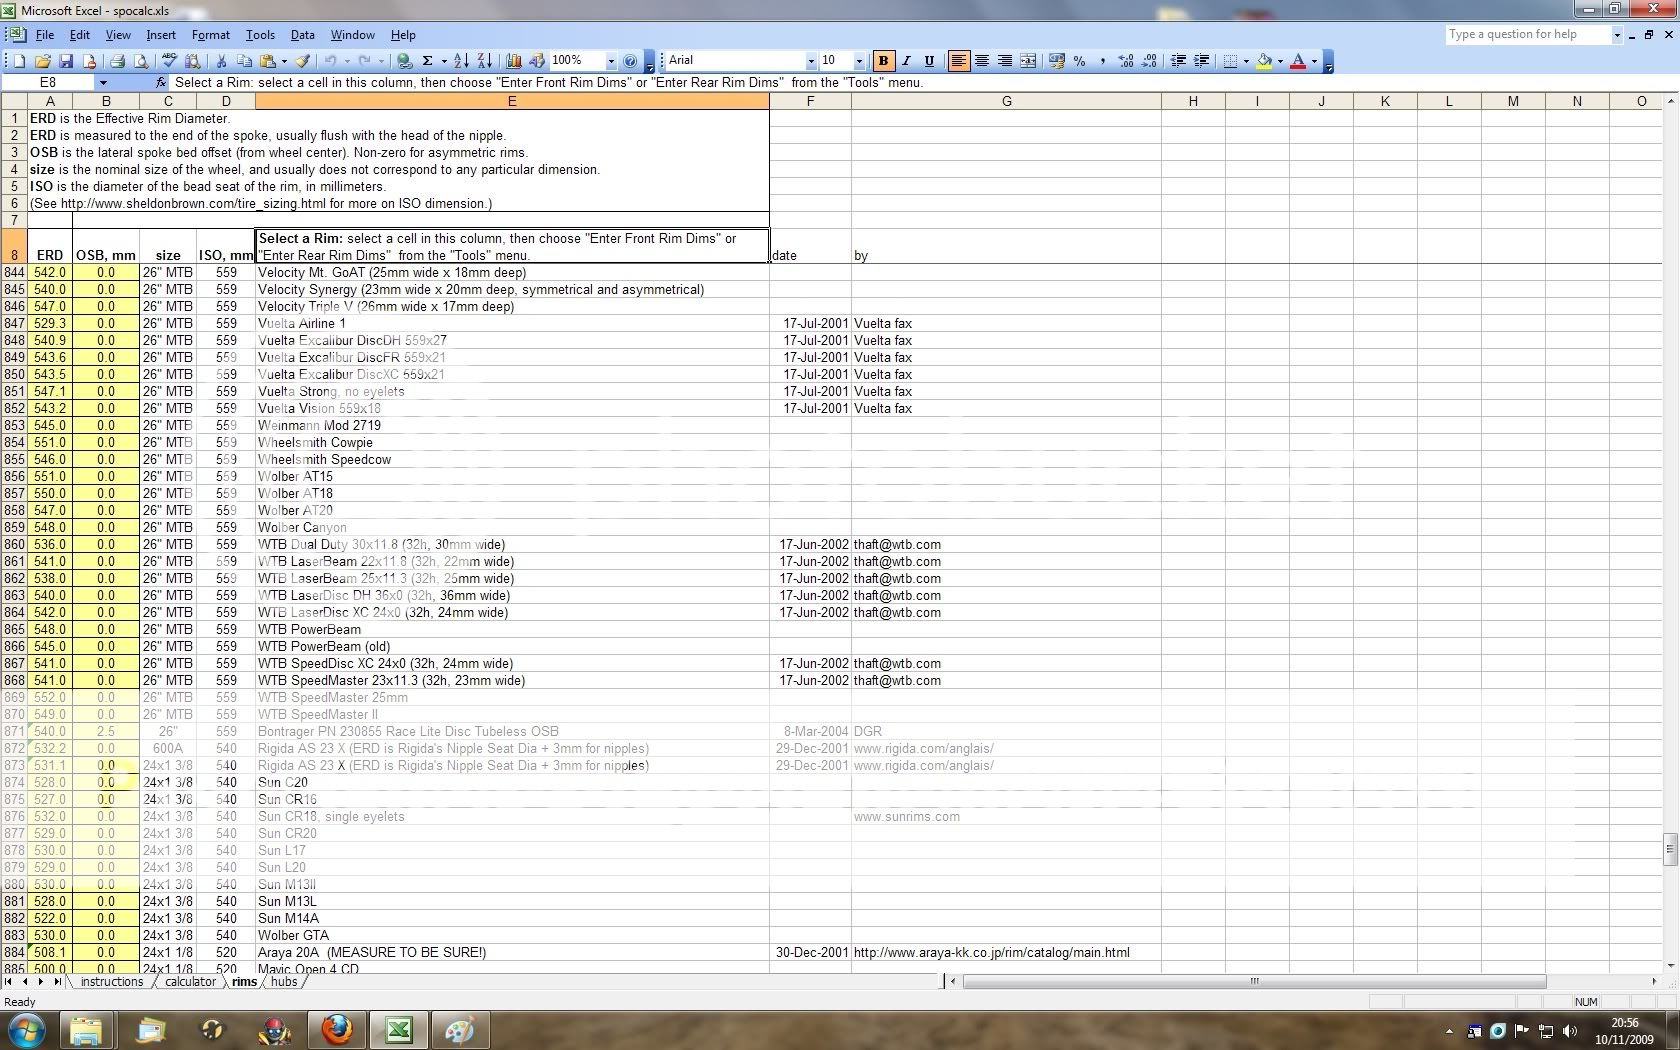Sort ascending with the A-Z icon
This screenshot has height=1050, width=1680.
pos(460,61)
